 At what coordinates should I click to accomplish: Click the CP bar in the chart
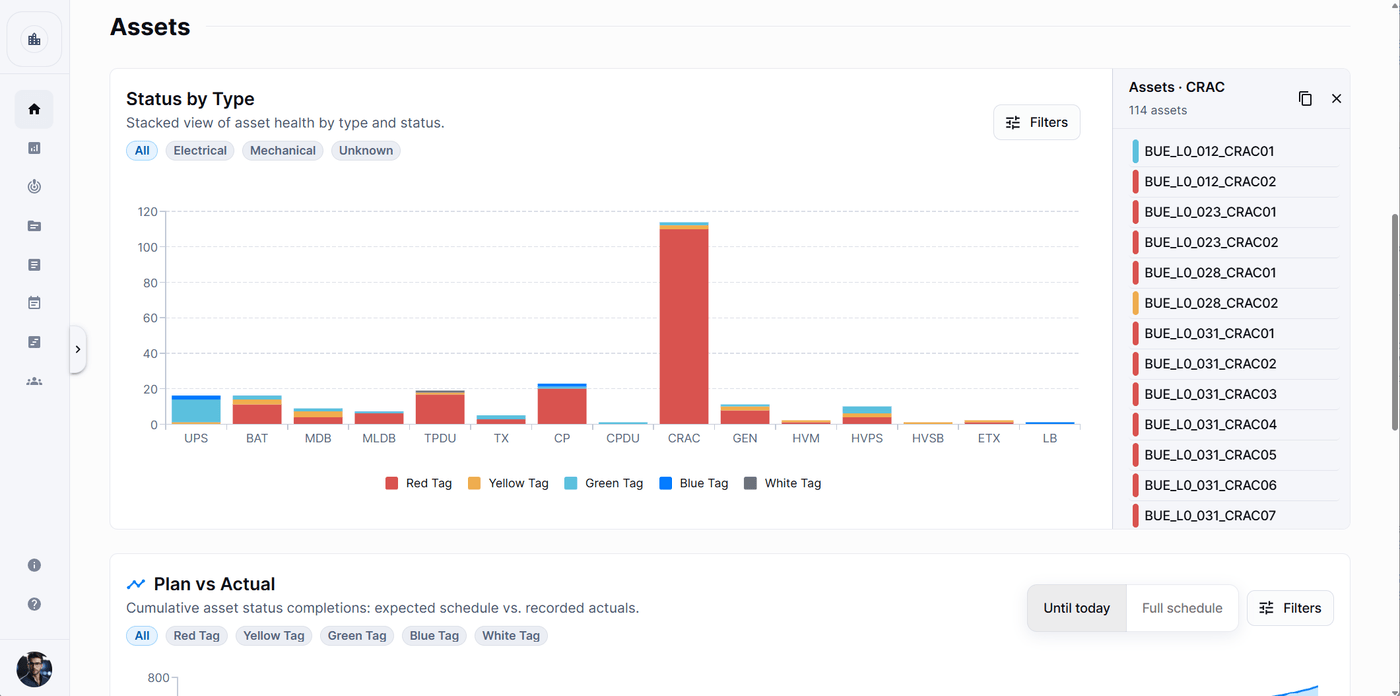click(x=562, y=404)
